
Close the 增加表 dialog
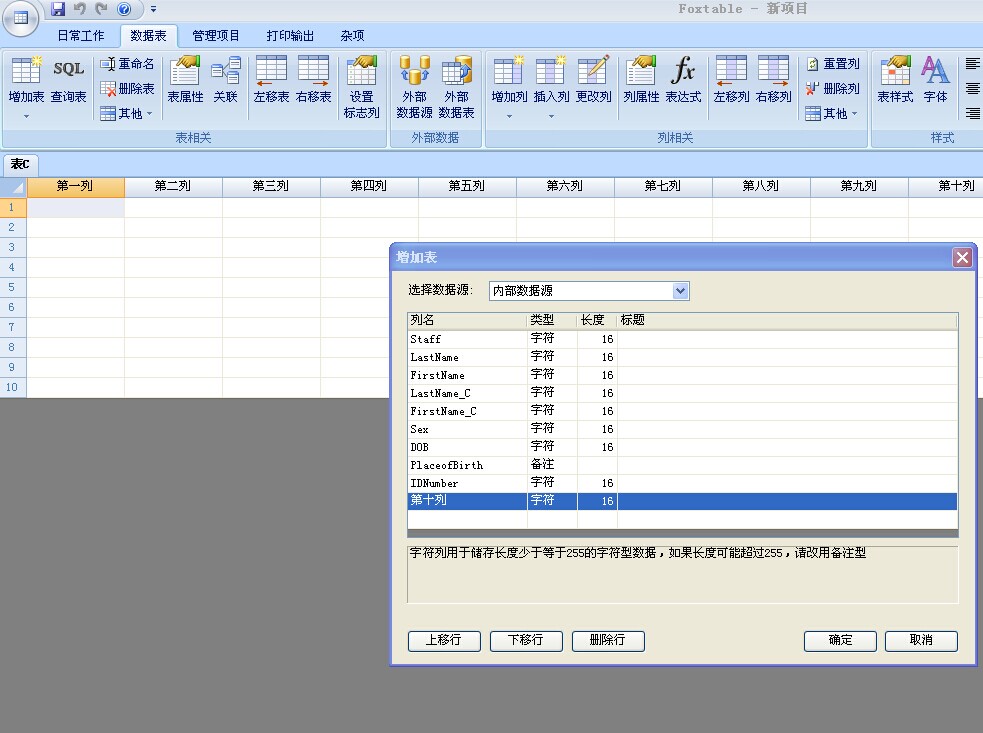coord(962,257)
